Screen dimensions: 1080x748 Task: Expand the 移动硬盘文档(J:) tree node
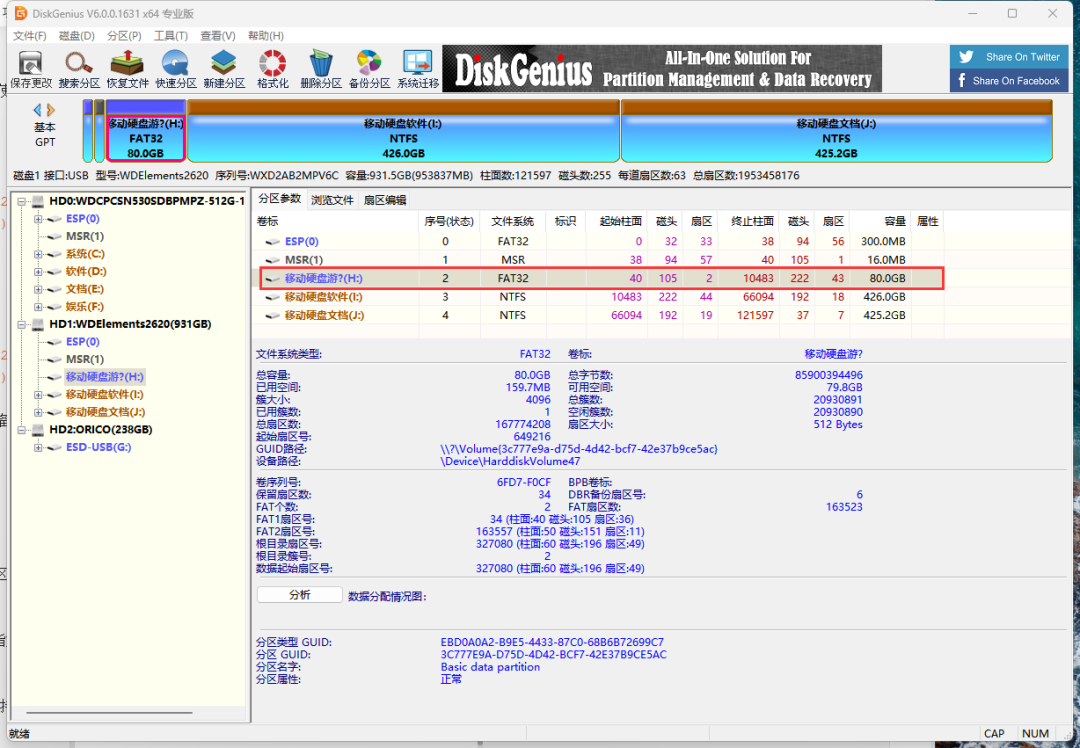click(x=39, y=412)
